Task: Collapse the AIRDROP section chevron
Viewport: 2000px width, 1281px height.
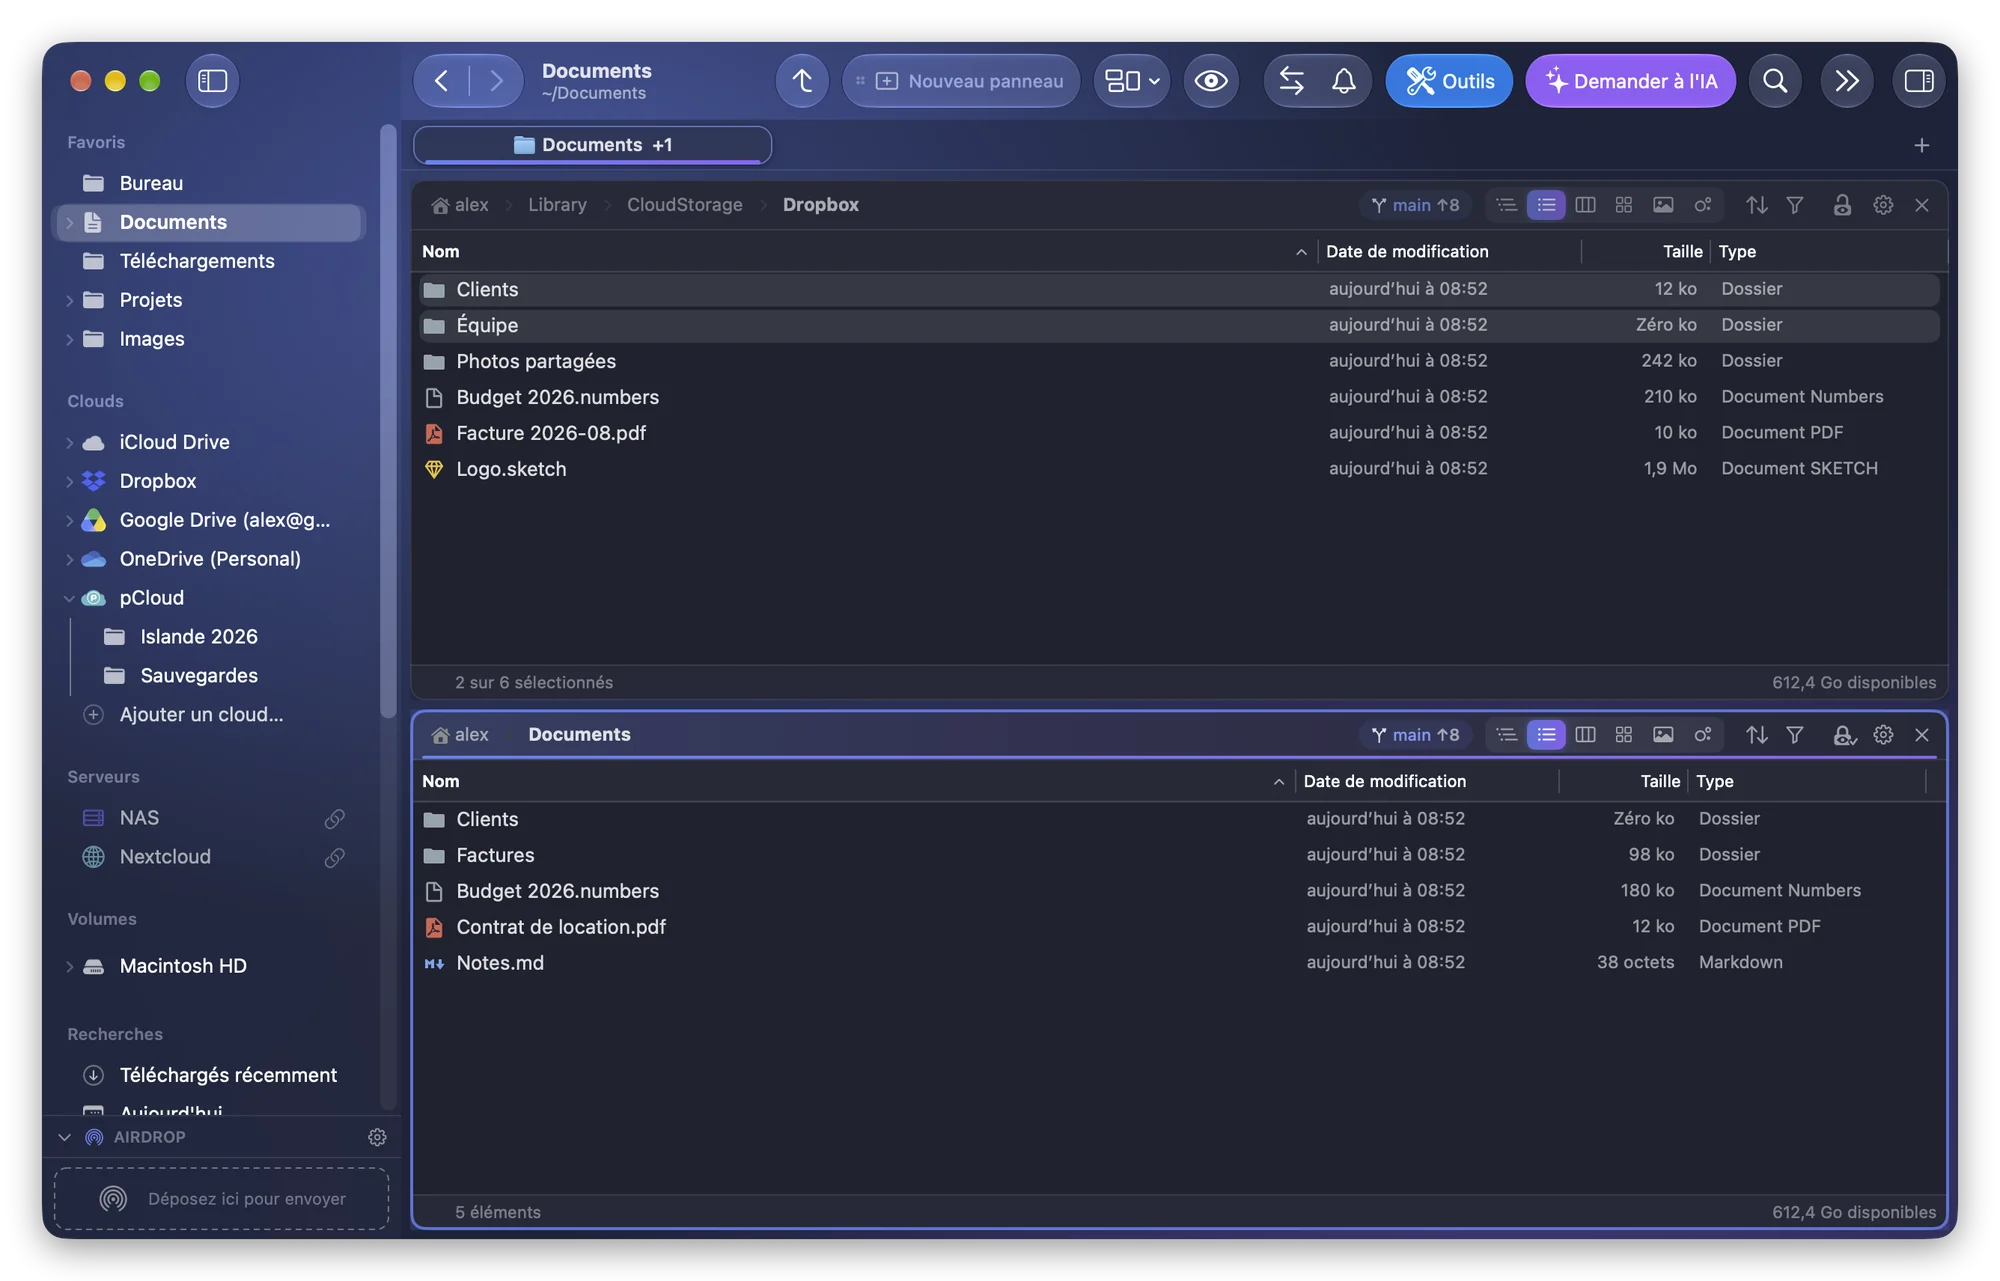Action: click(x=65, y=1137)
